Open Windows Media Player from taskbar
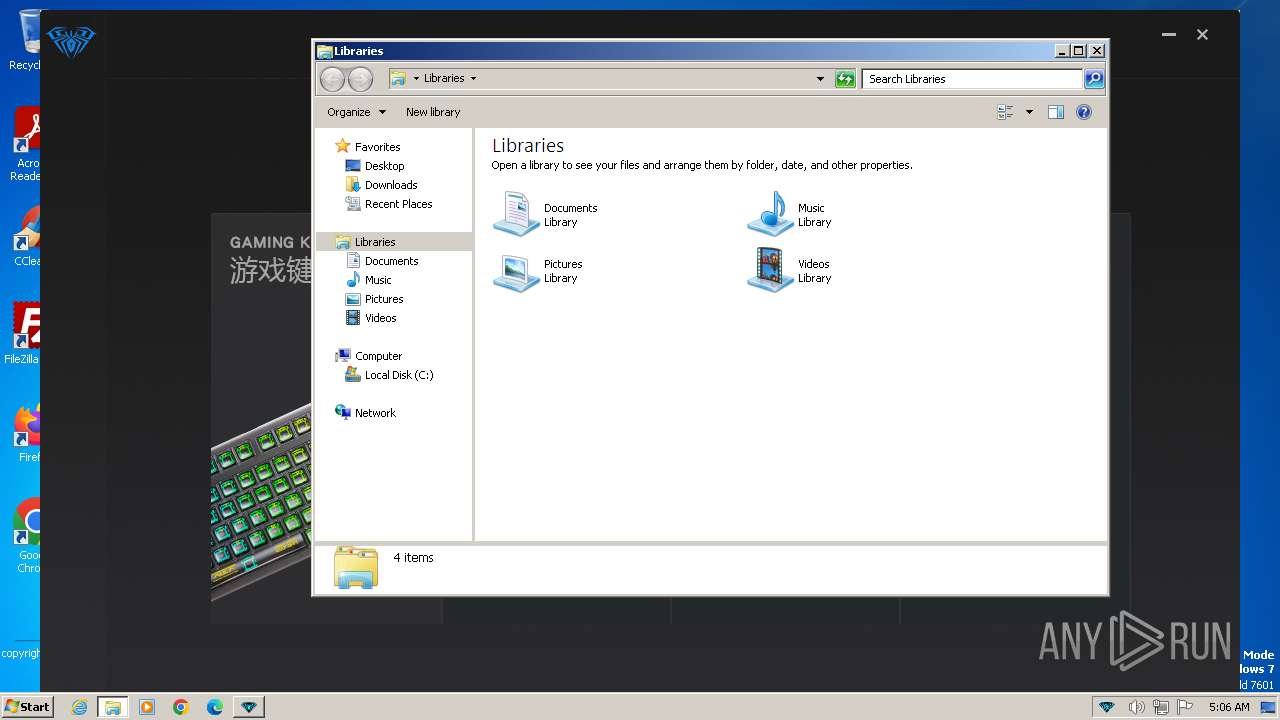This screenshot has width=1280, height=720. (x=147, y=707)
